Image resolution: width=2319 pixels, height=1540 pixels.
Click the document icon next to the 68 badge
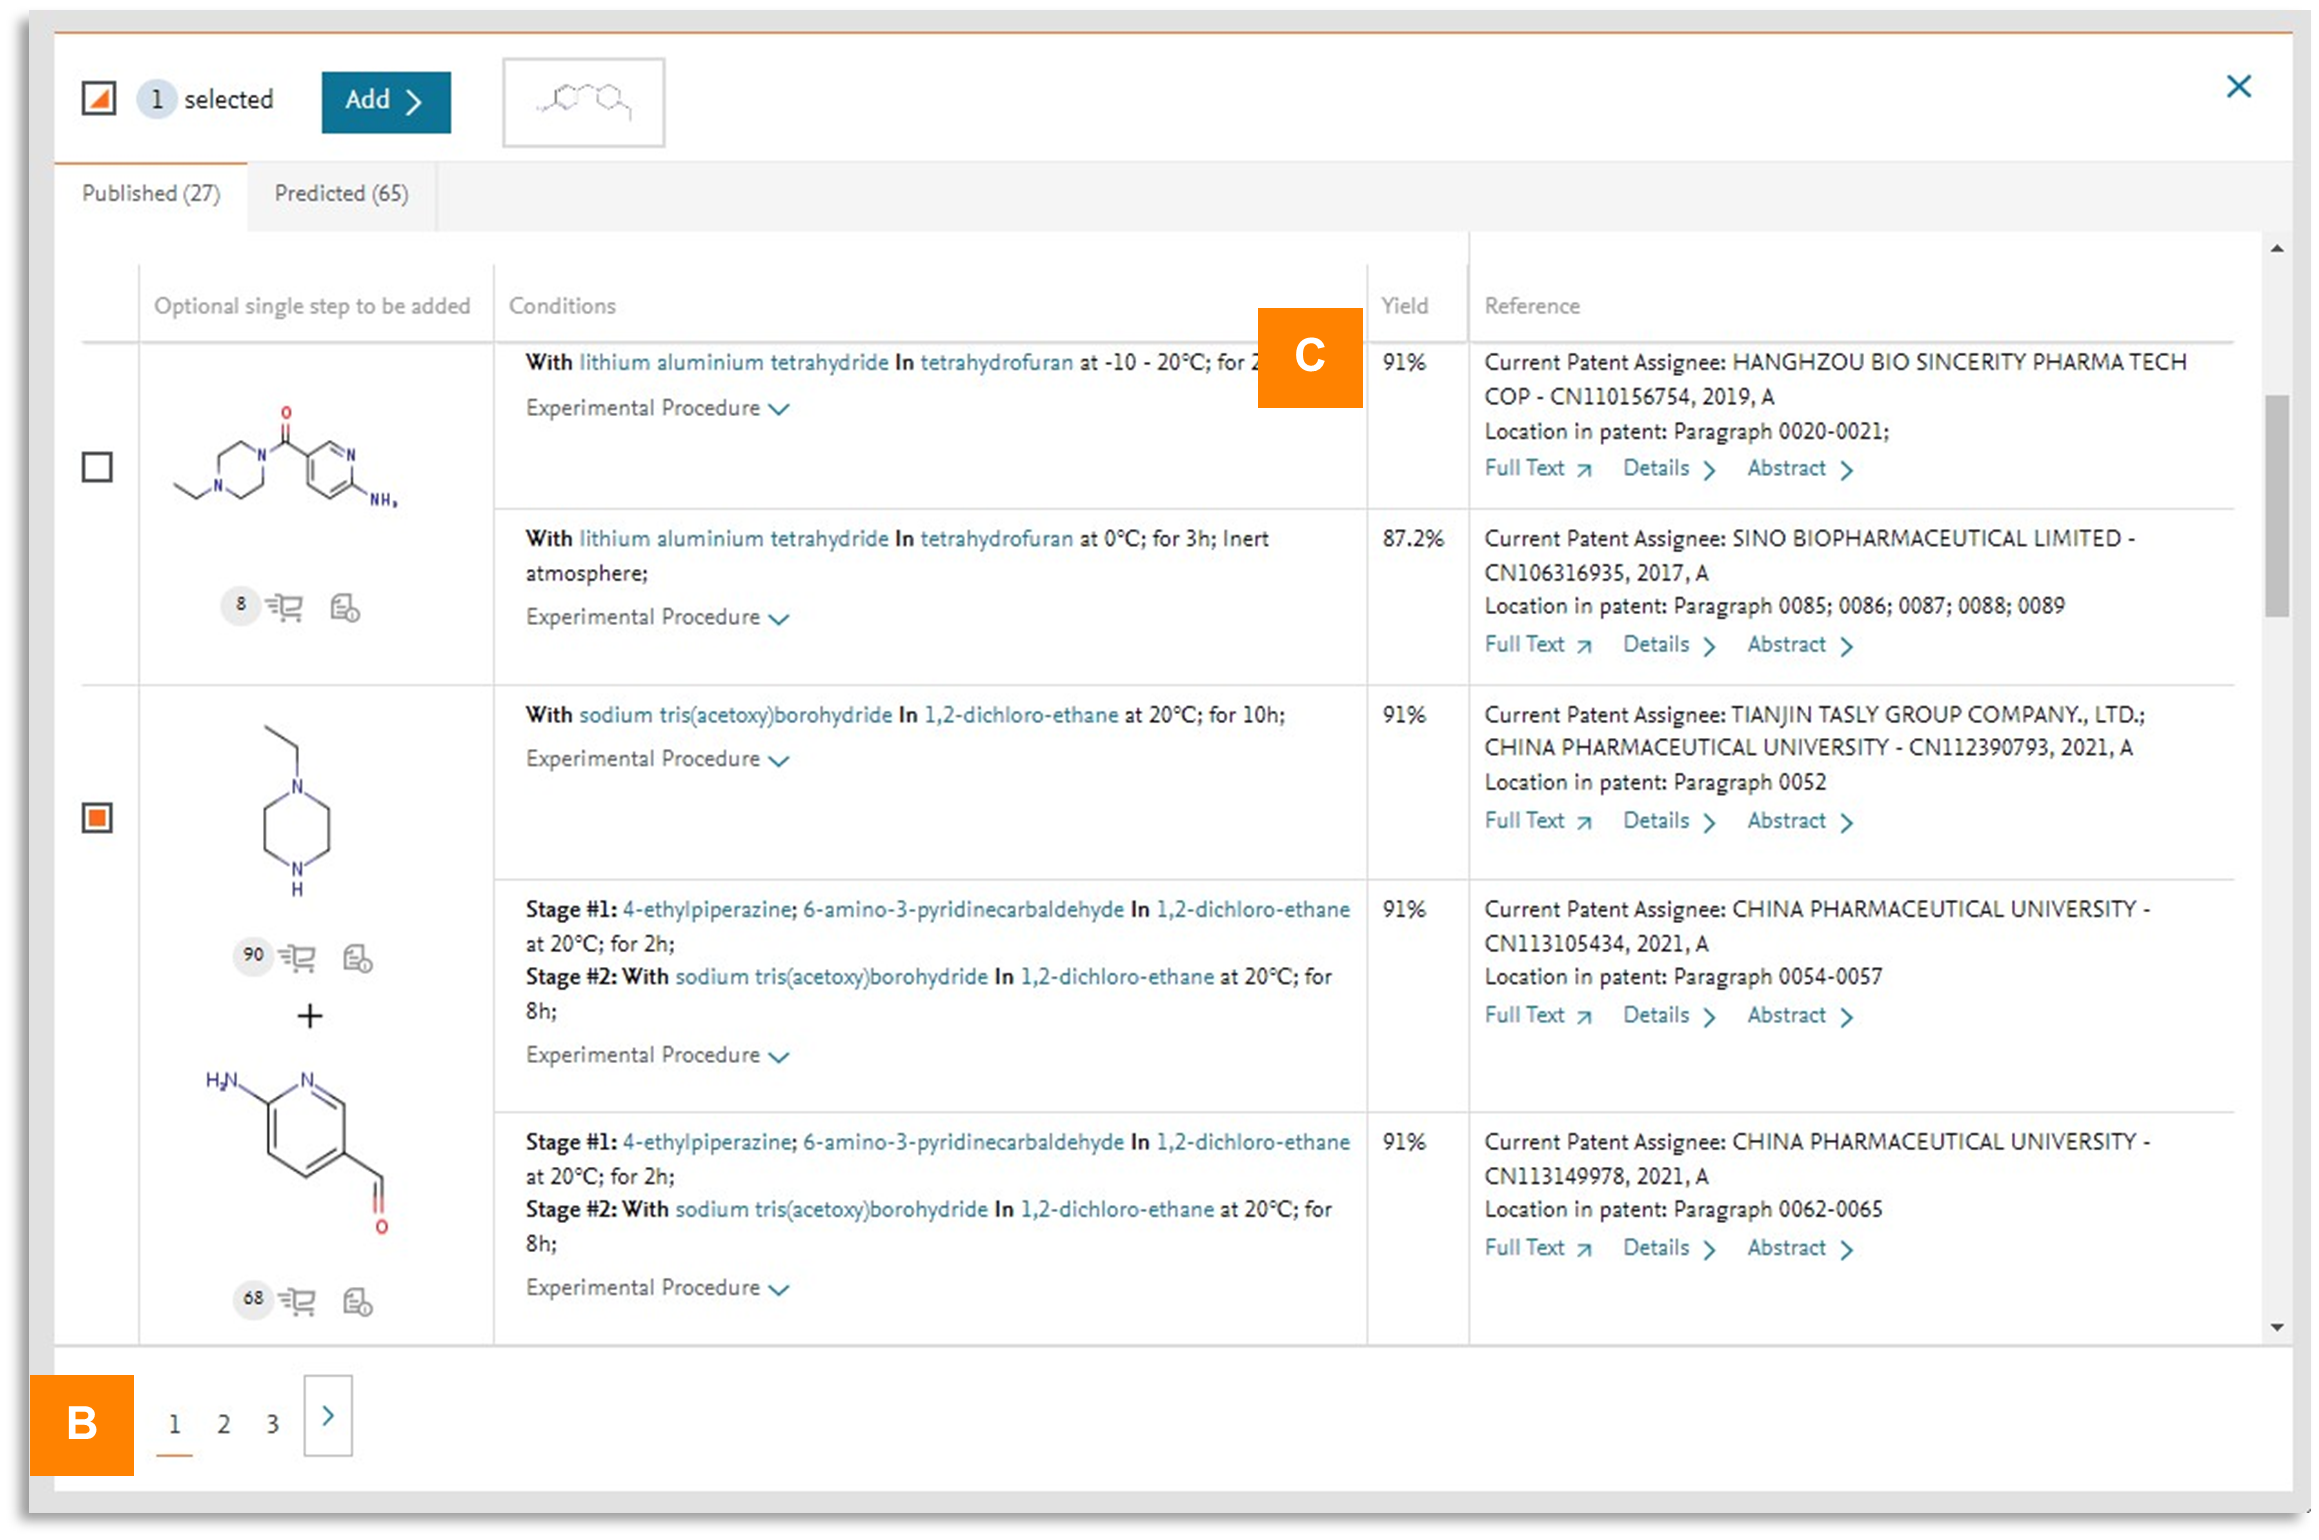(357, 1301)
